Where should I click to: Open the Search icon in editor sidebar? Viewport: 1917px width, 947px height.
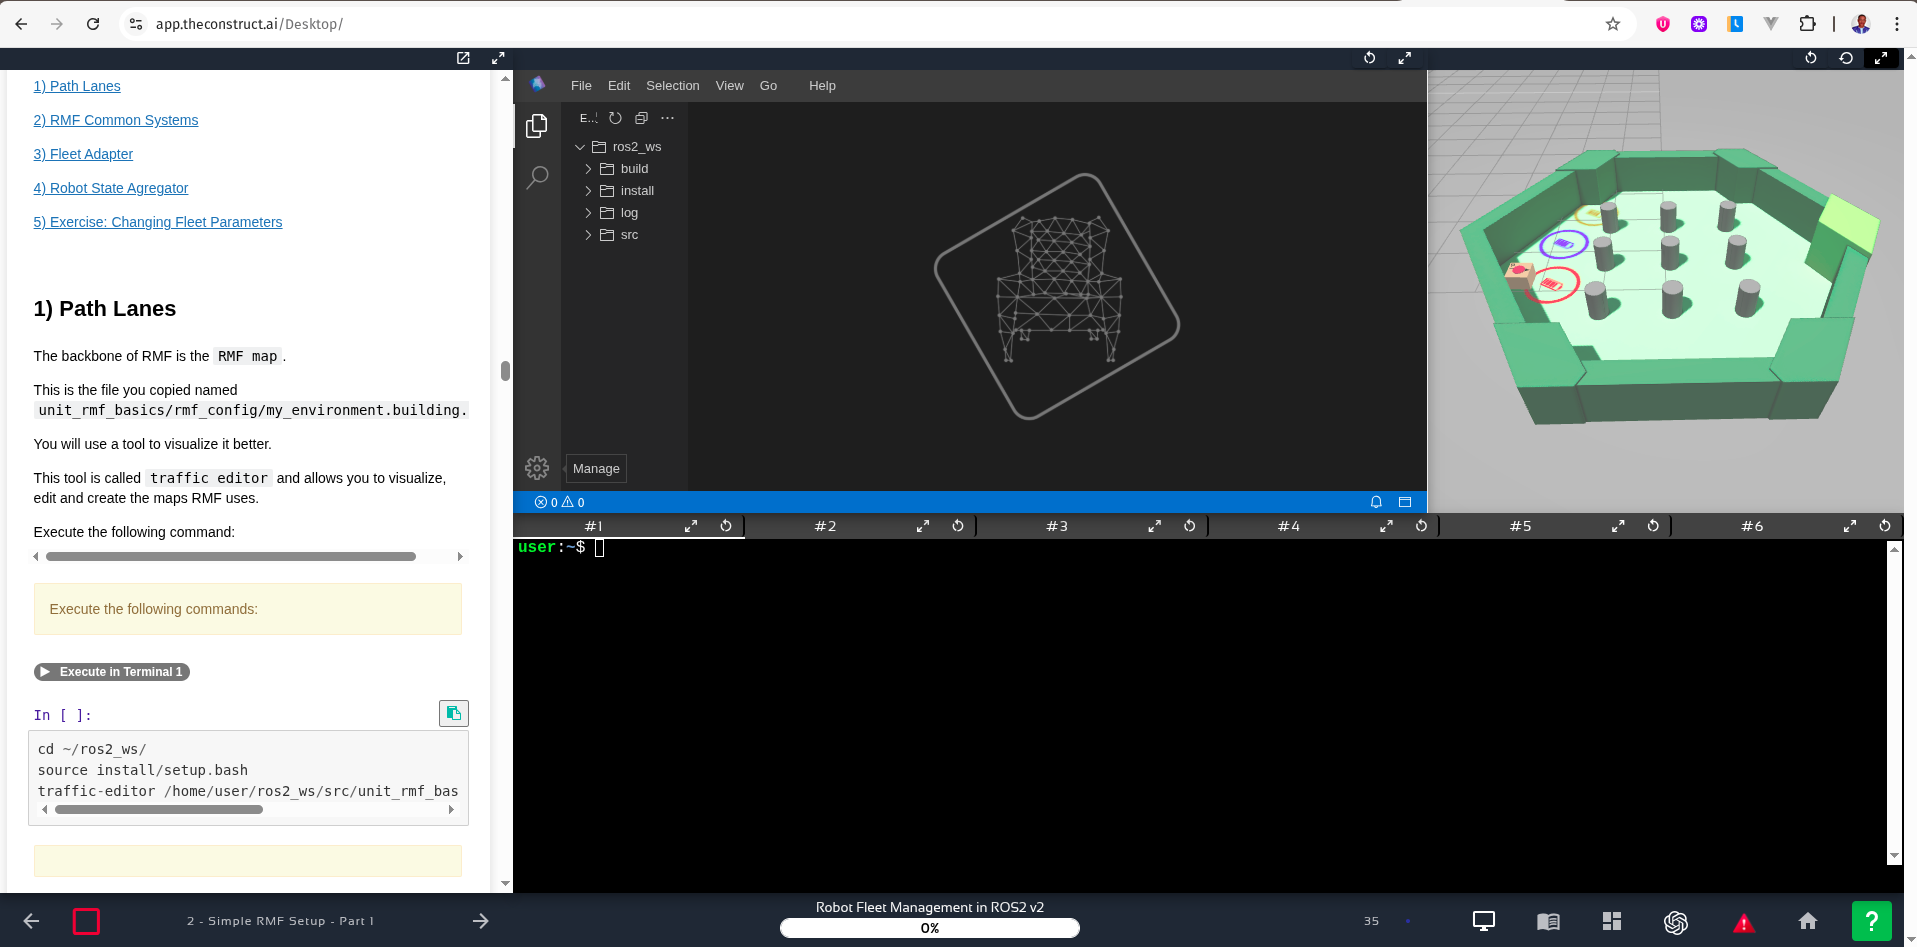pyautogui.click(x=537, y=178)
